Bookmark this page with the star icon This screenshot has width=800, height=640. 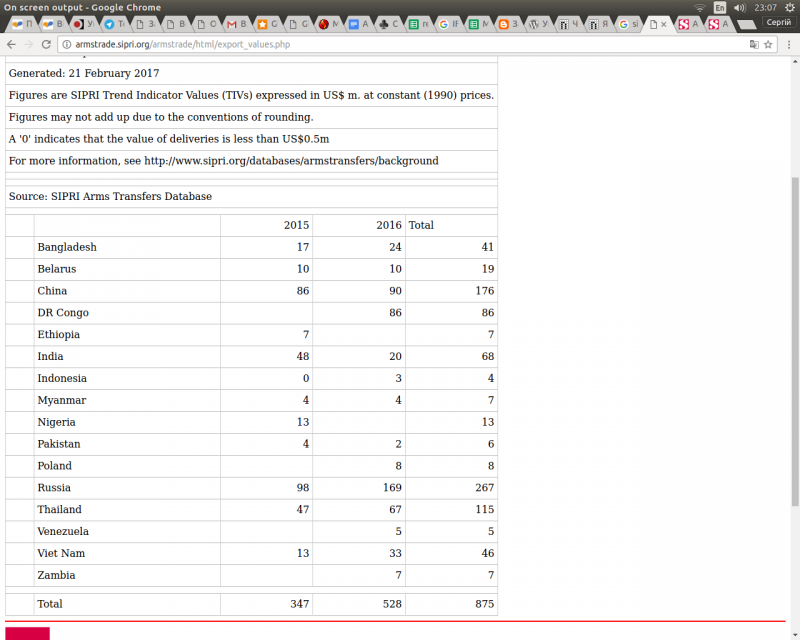pyautogui.click(x=768, y=44)
